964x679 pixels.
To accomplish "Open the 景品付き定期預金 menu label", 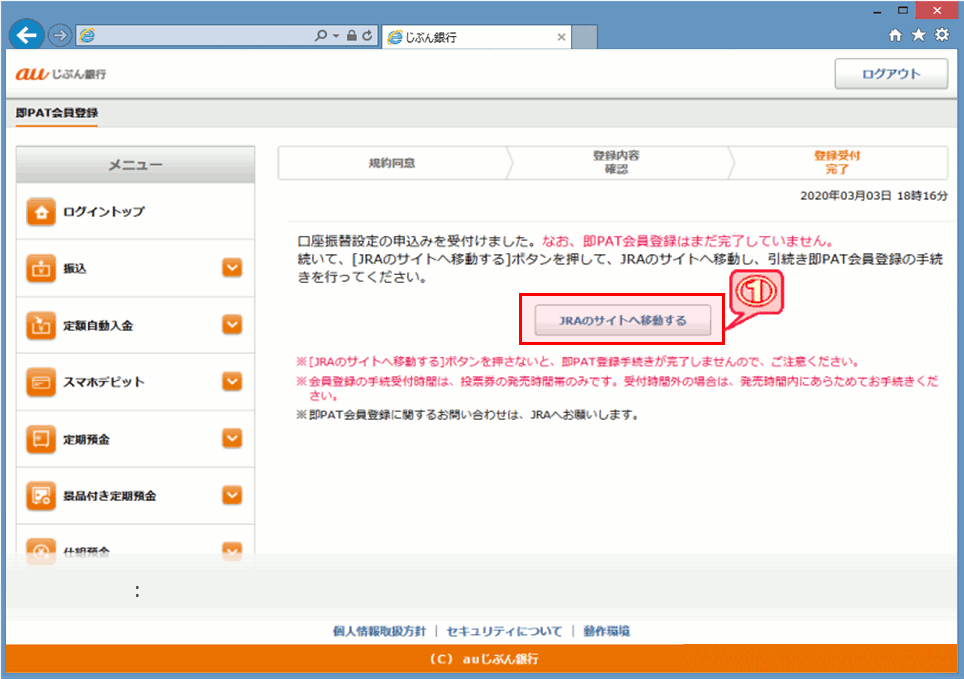I will click(x=110, y=496).
